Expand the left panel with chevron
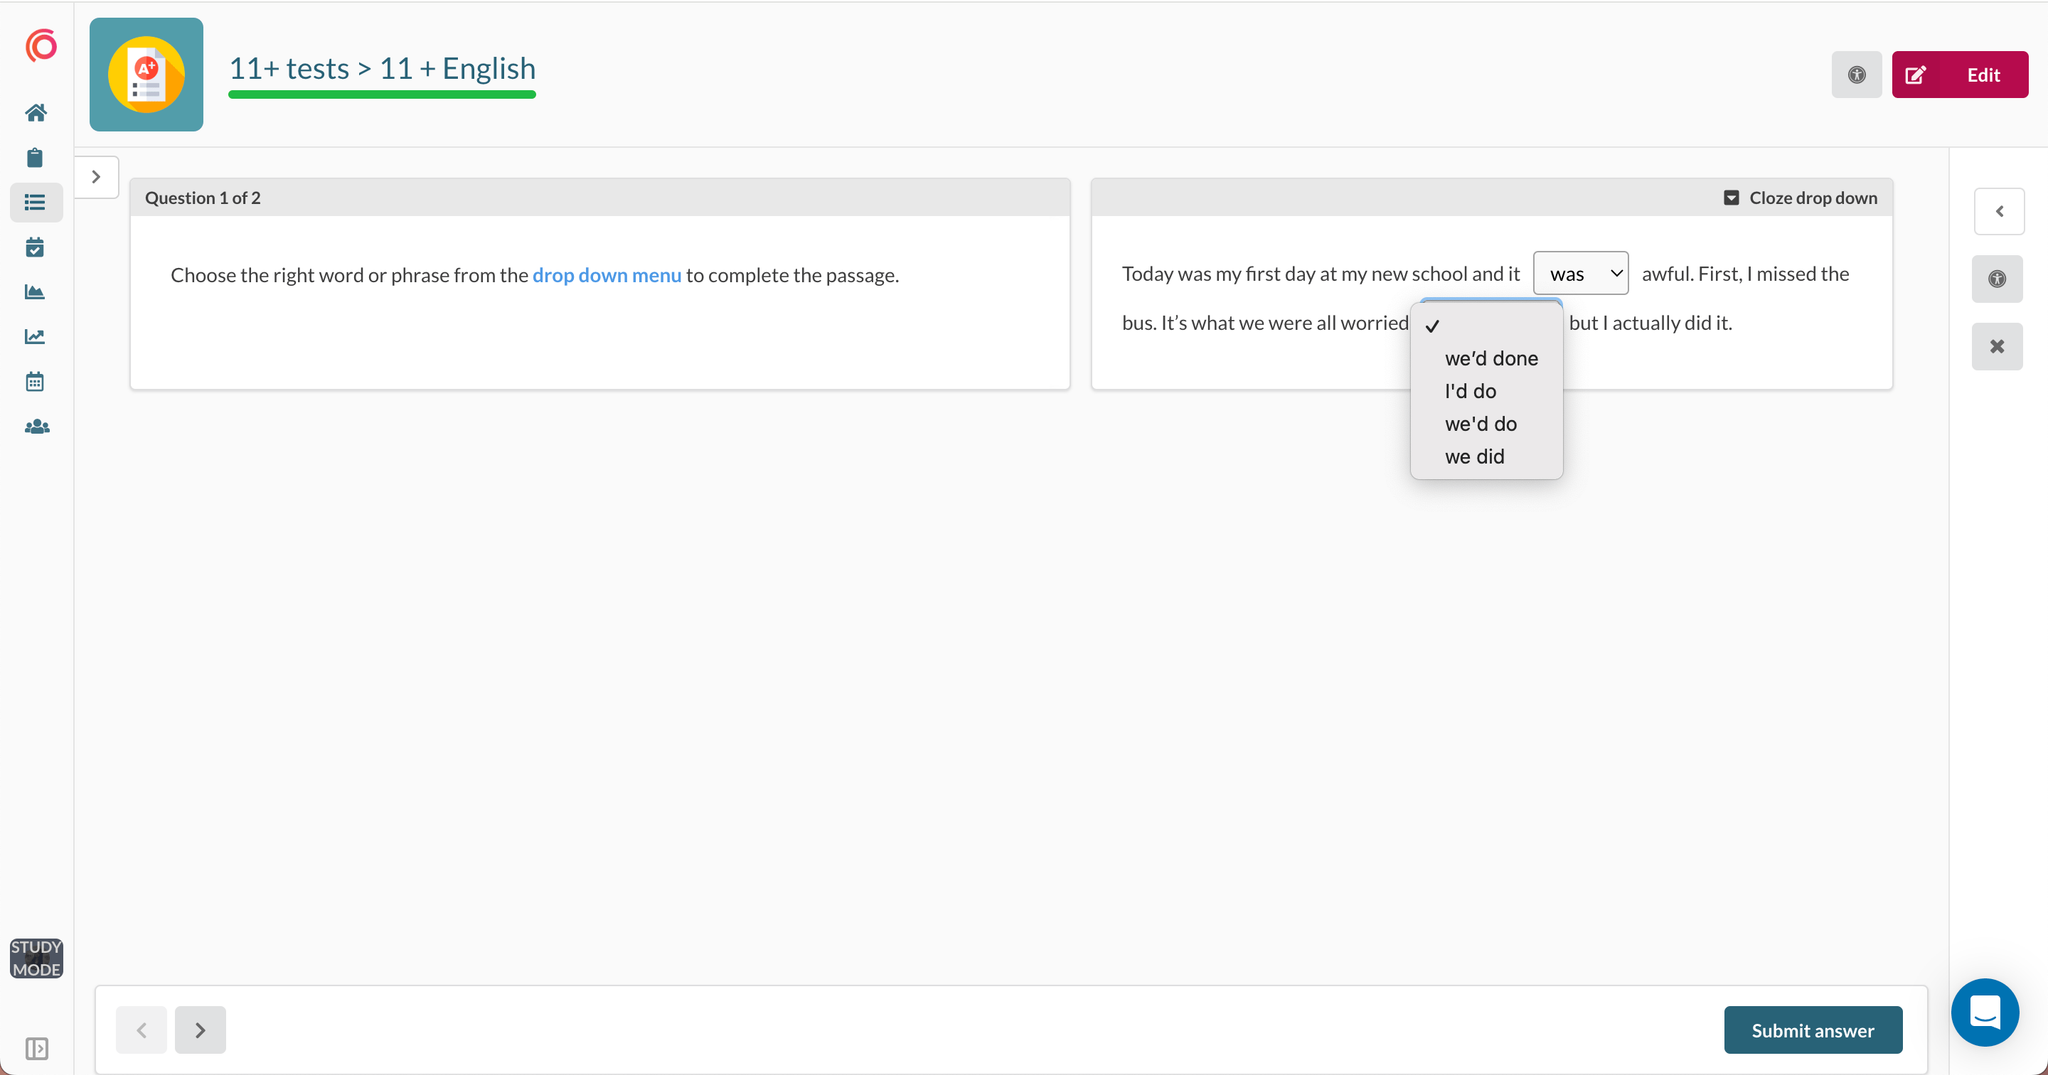 tap(96, 177)
